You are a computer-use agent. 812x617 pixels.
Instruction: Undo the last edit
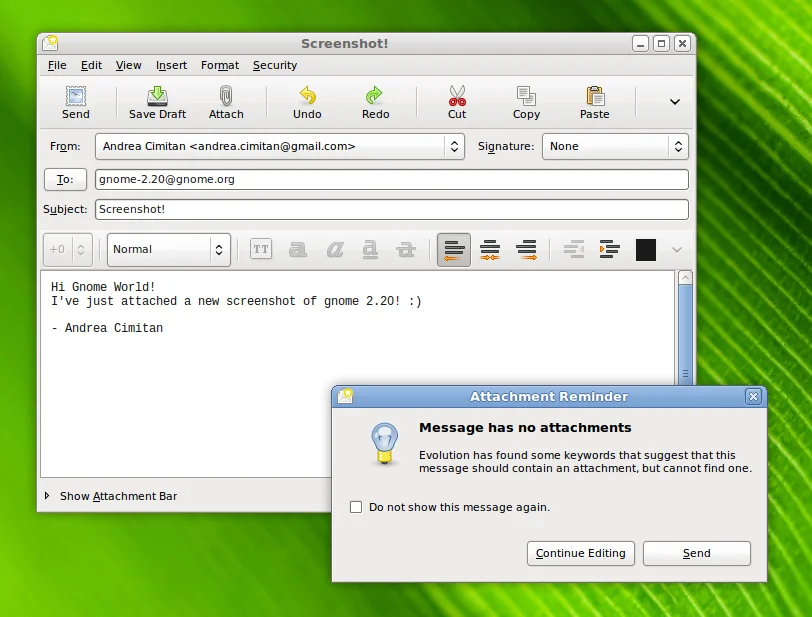point(307,100)
